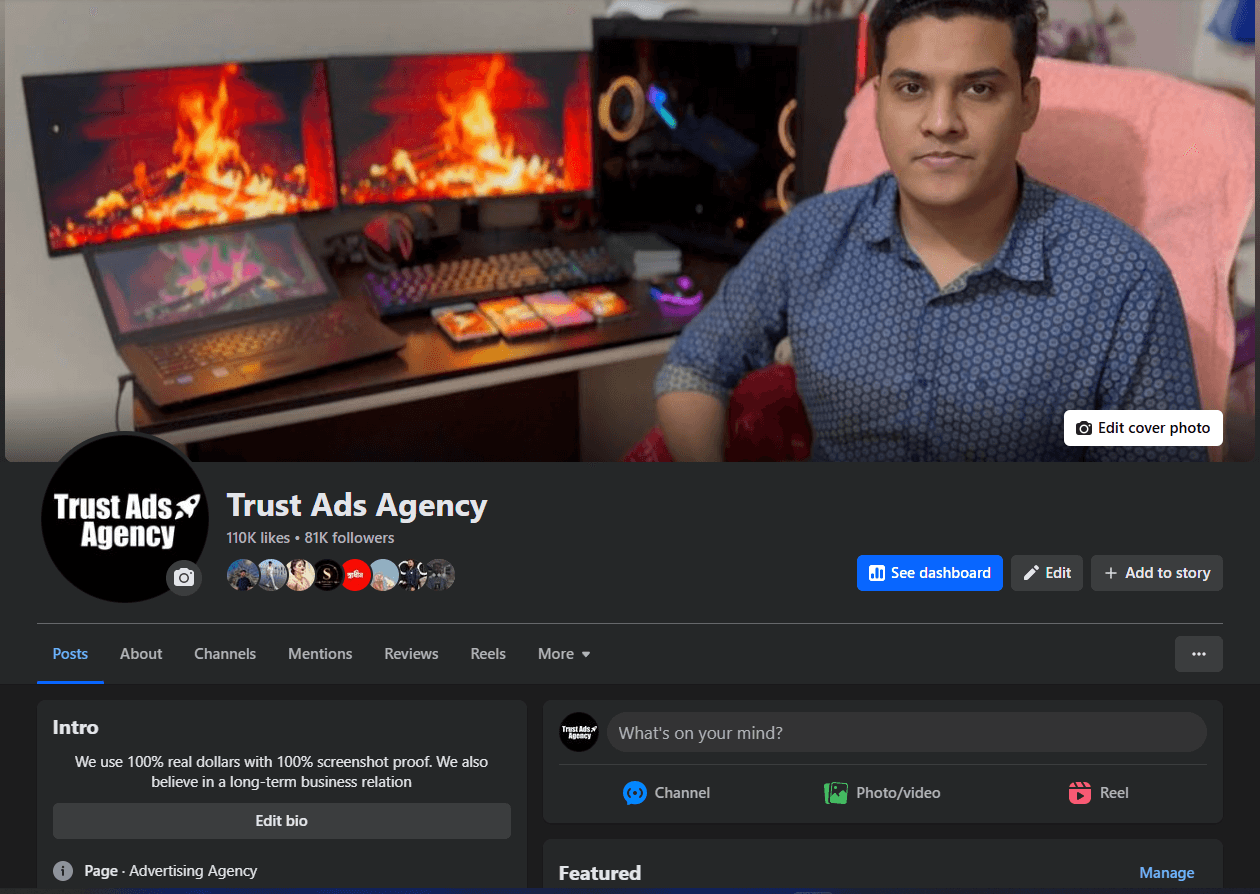Click the cover photo image

coord(630,230)
